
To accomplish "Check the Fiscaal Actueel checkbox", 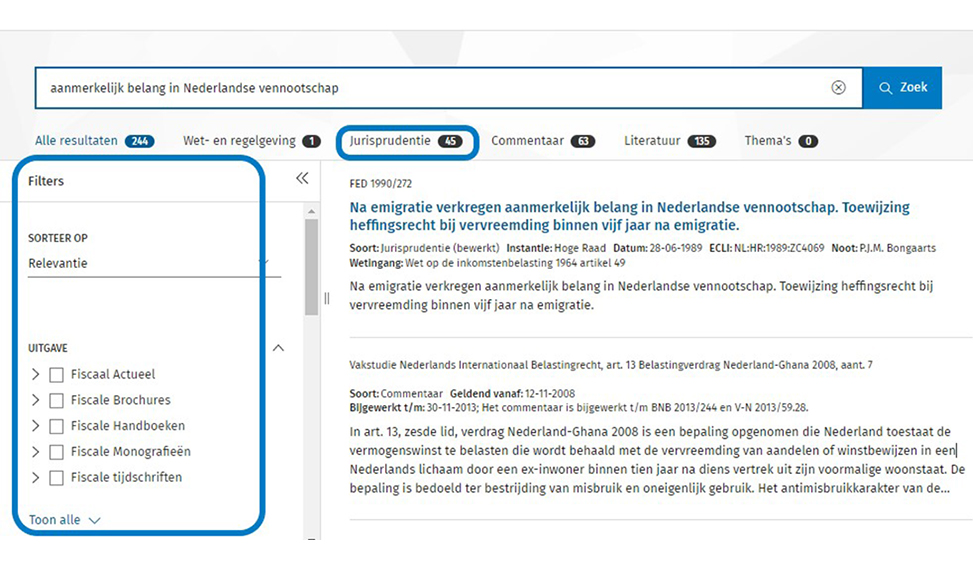I will [x=57, y=375].
